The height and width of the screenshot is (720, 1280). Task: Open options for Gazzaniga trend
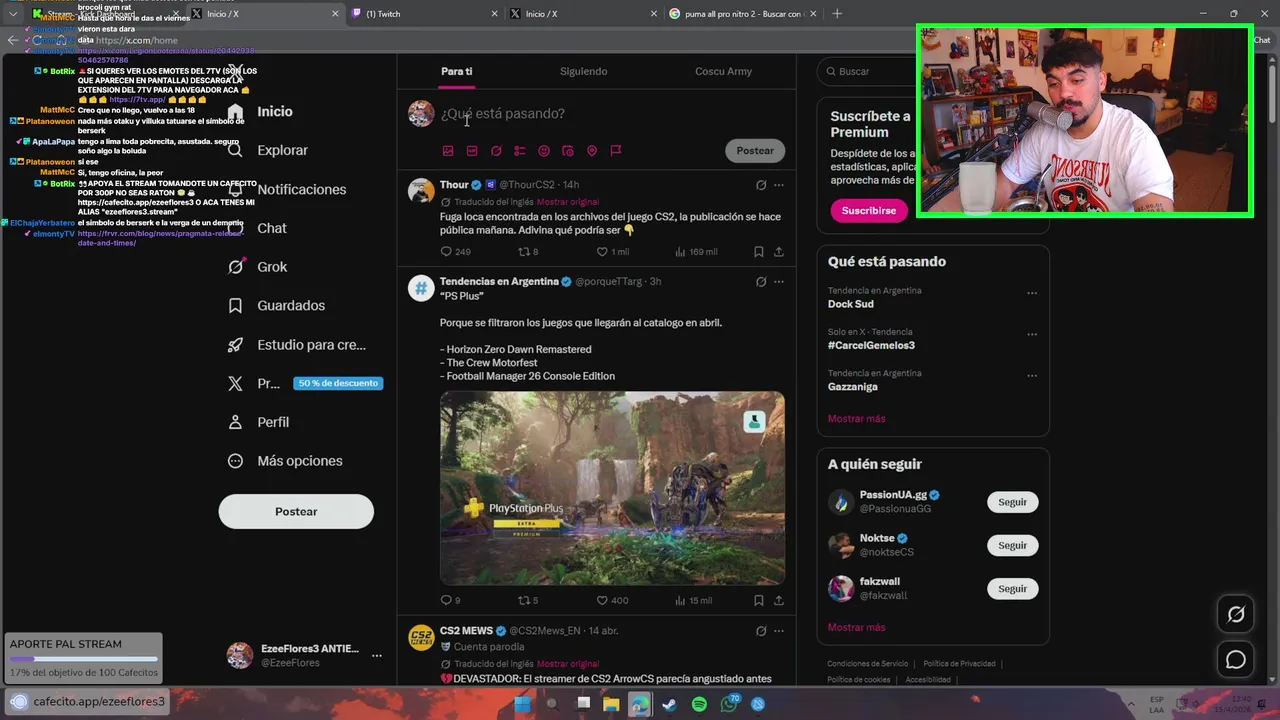[1032, 376]
